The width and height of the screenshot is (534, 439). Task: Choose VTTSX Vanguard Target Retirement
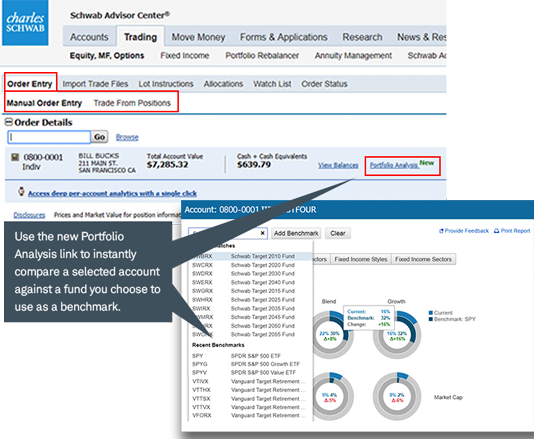coord(251,399)
